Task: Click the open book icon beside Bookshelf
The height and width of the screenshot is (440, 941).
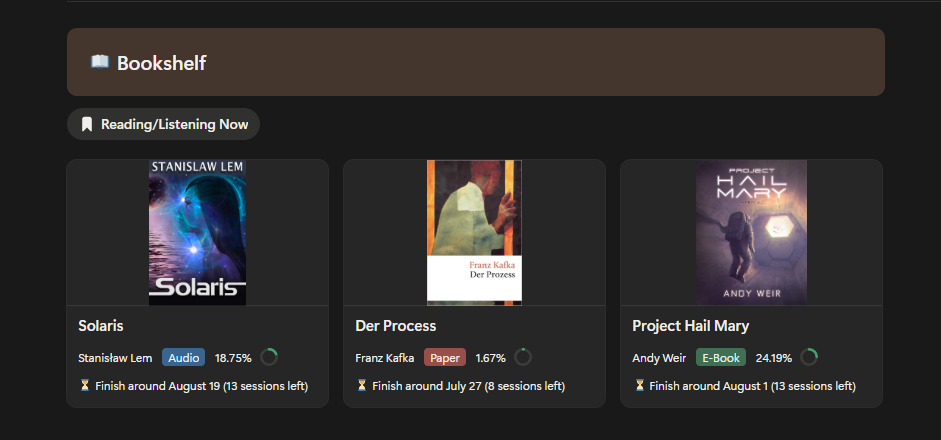Action: [x=100, y=62]
